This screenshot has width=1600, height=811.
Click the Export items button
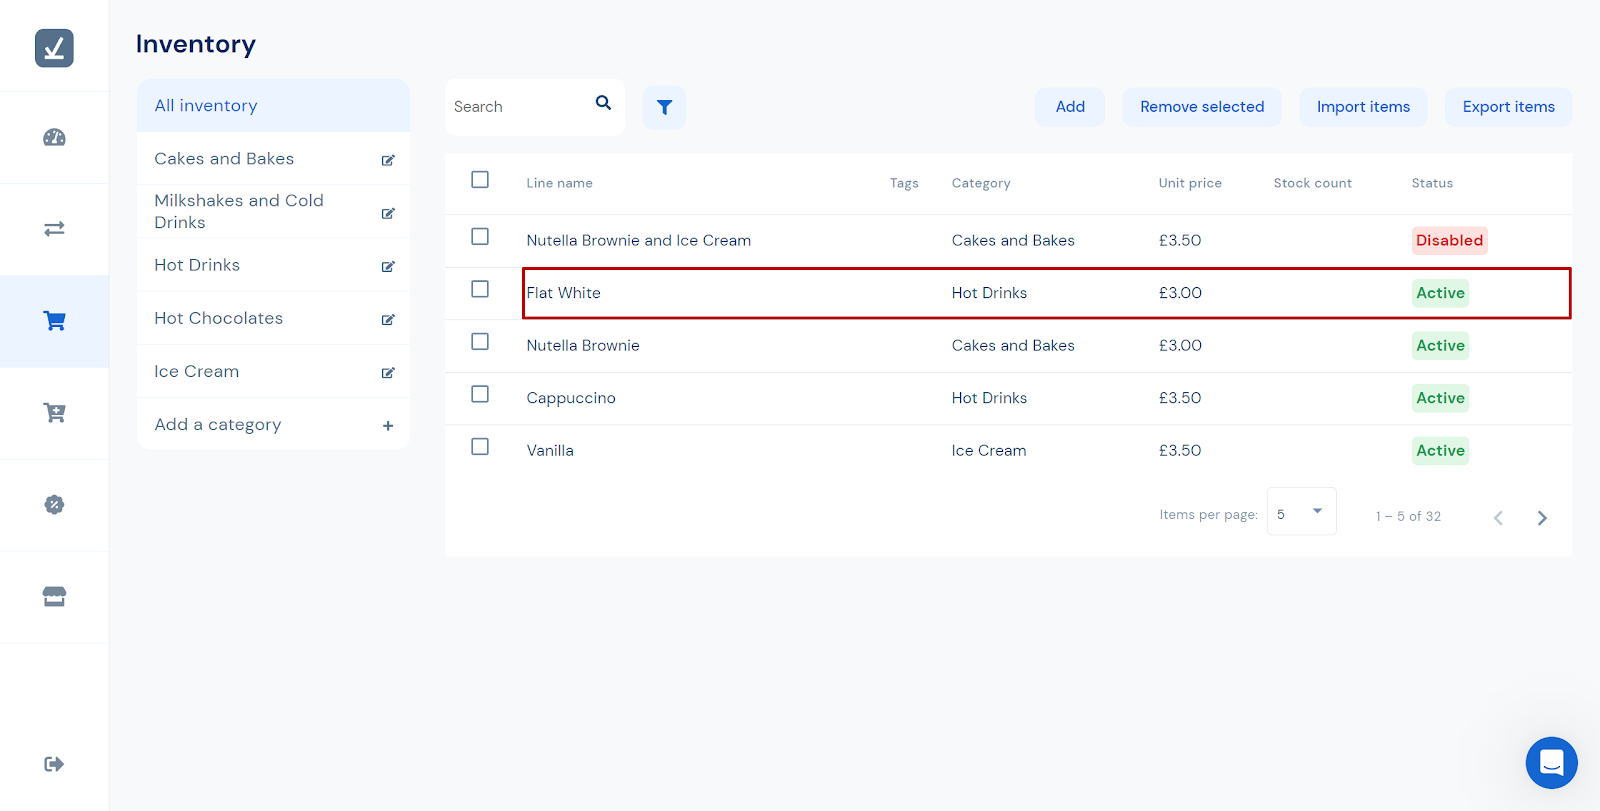click(1508, 107)
